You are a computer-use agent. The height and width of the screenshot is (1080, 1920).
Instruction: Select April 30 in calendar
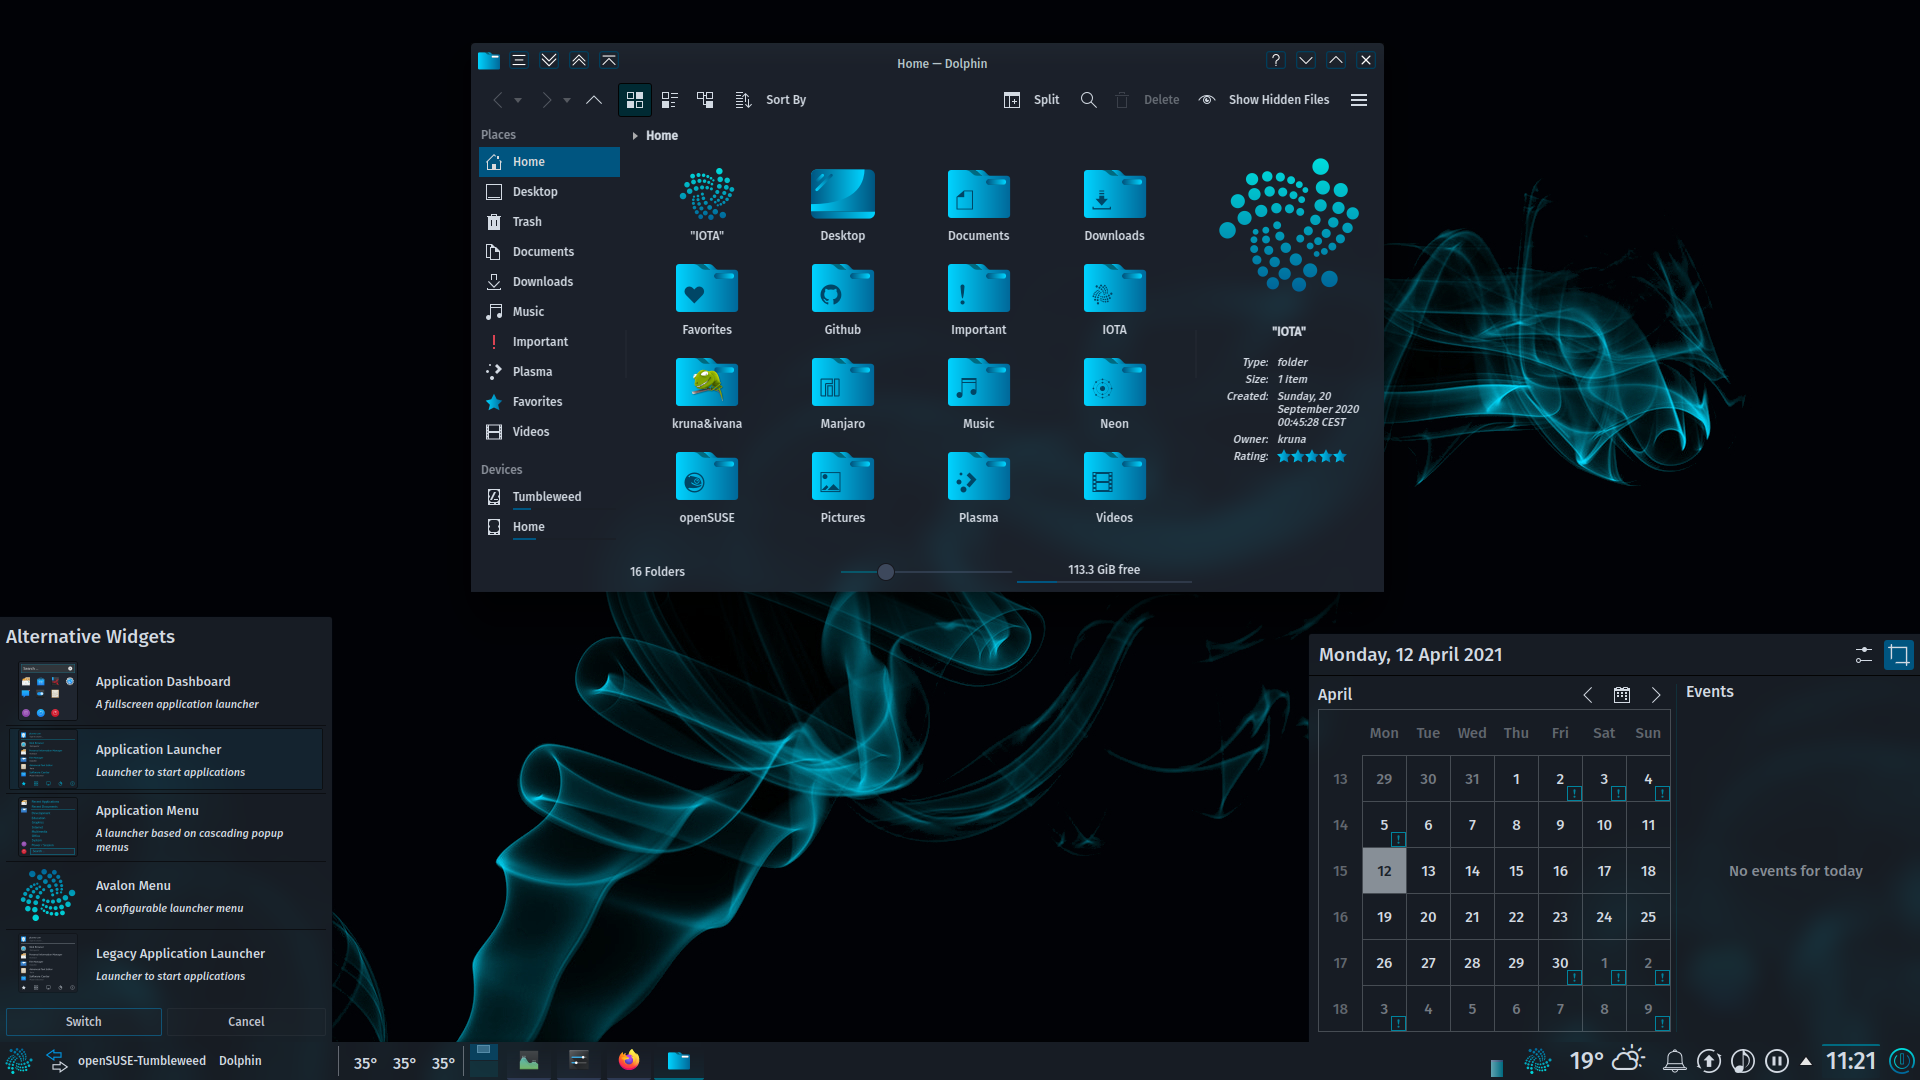pos(1560,963)
